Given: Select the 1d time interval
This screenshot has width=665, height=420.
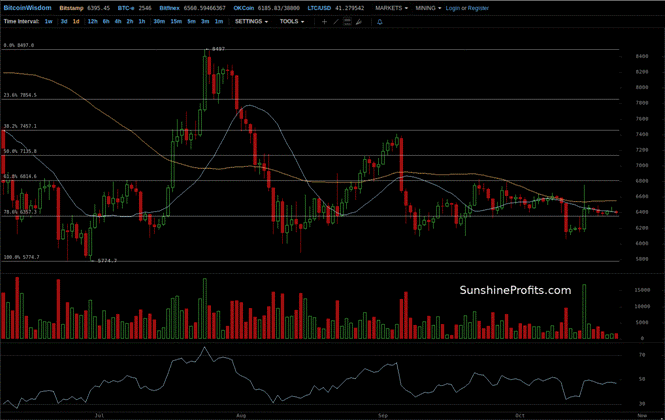Looking at the screenshot, I should pyautogui.click(x=77, y=21).
